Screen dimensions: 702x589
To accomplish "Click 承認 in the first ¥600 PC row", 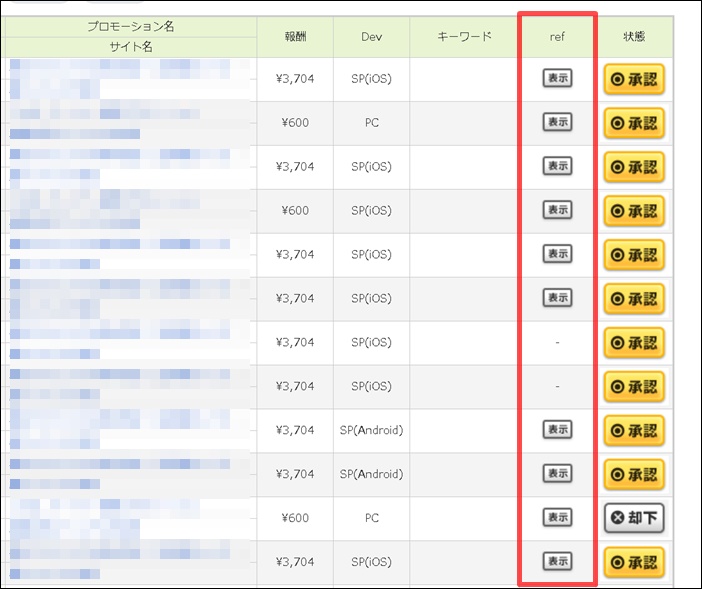I will [x=634, y=123].
